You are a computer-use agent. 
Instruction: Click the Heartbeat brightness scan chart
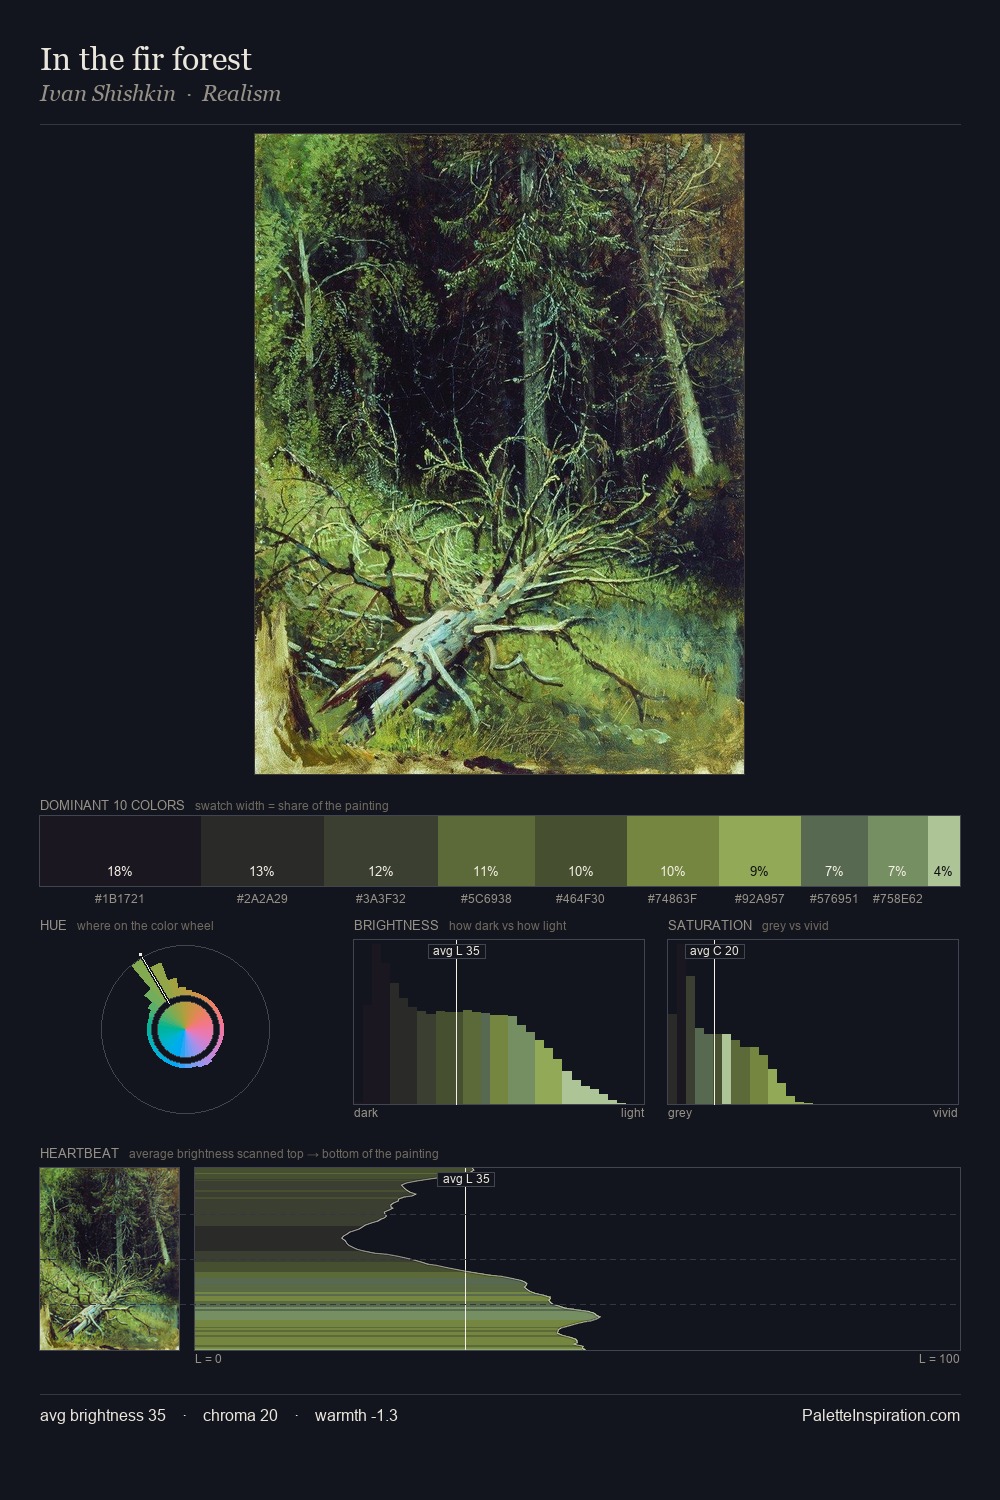click(577, 1259)
